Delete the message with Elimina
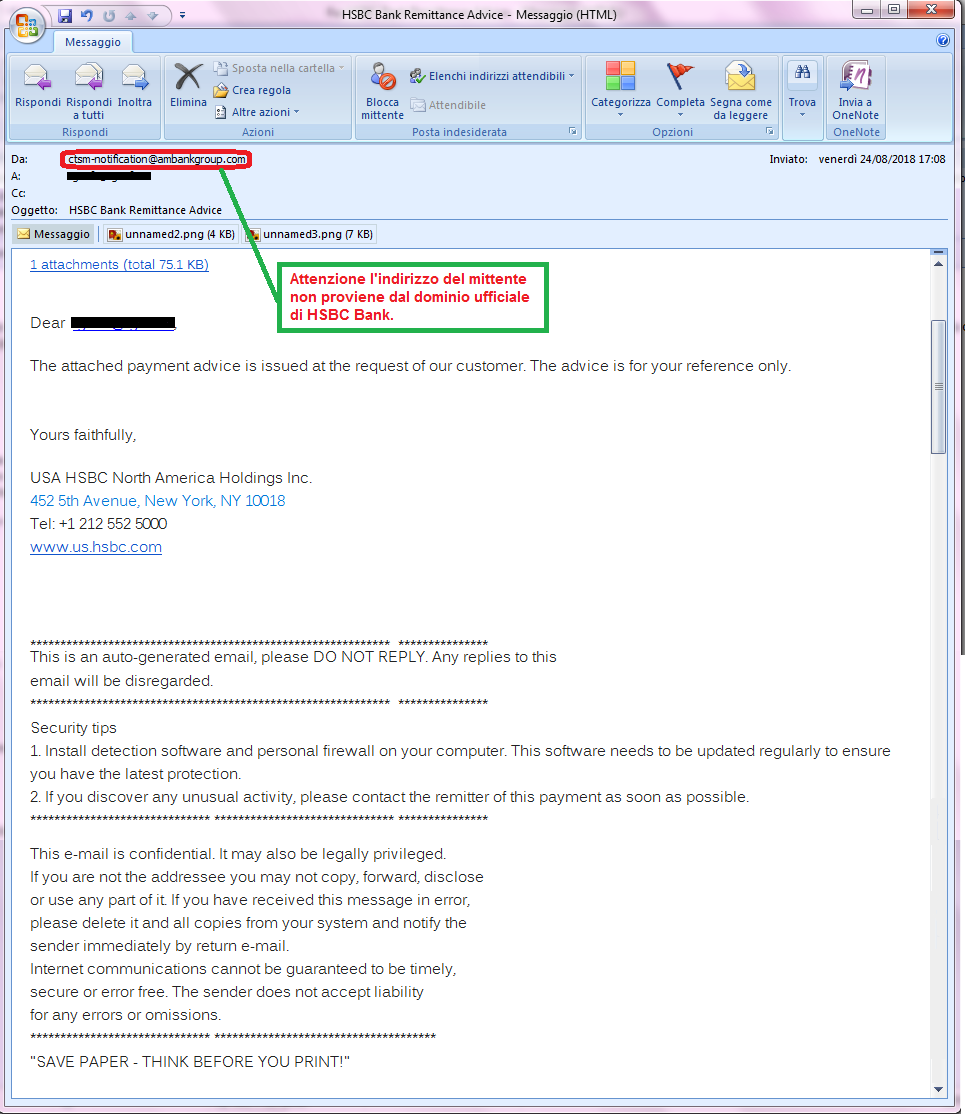965x1120 pixels. pos(189,86)
